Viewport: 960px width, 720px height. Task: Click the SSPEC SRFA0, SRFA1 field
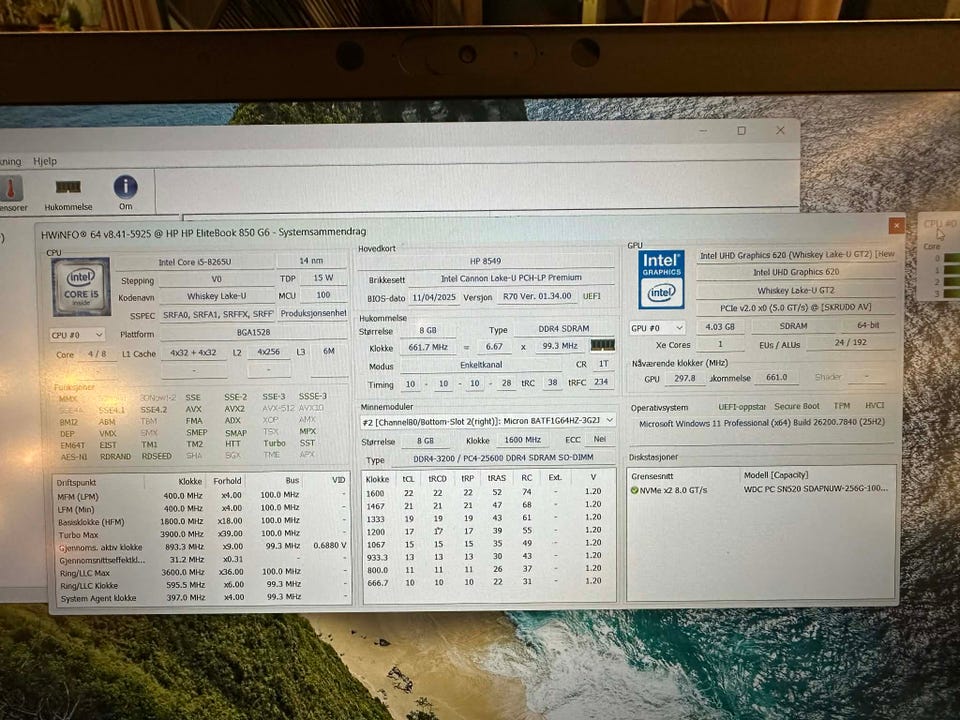pyautogui.click(x=217, y=315)
